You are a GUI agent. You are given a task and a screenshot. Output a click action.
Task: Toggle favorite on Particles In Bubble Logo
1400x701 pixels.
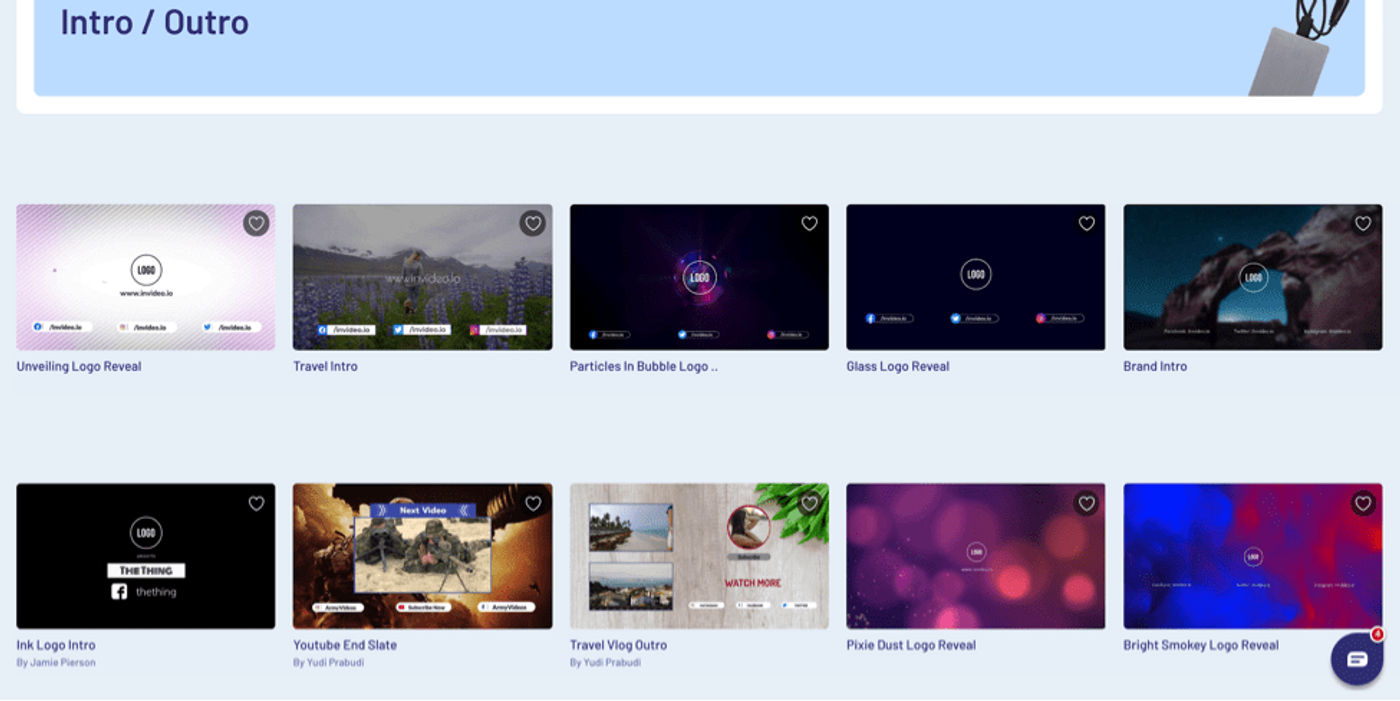click(x=808, y=224)
